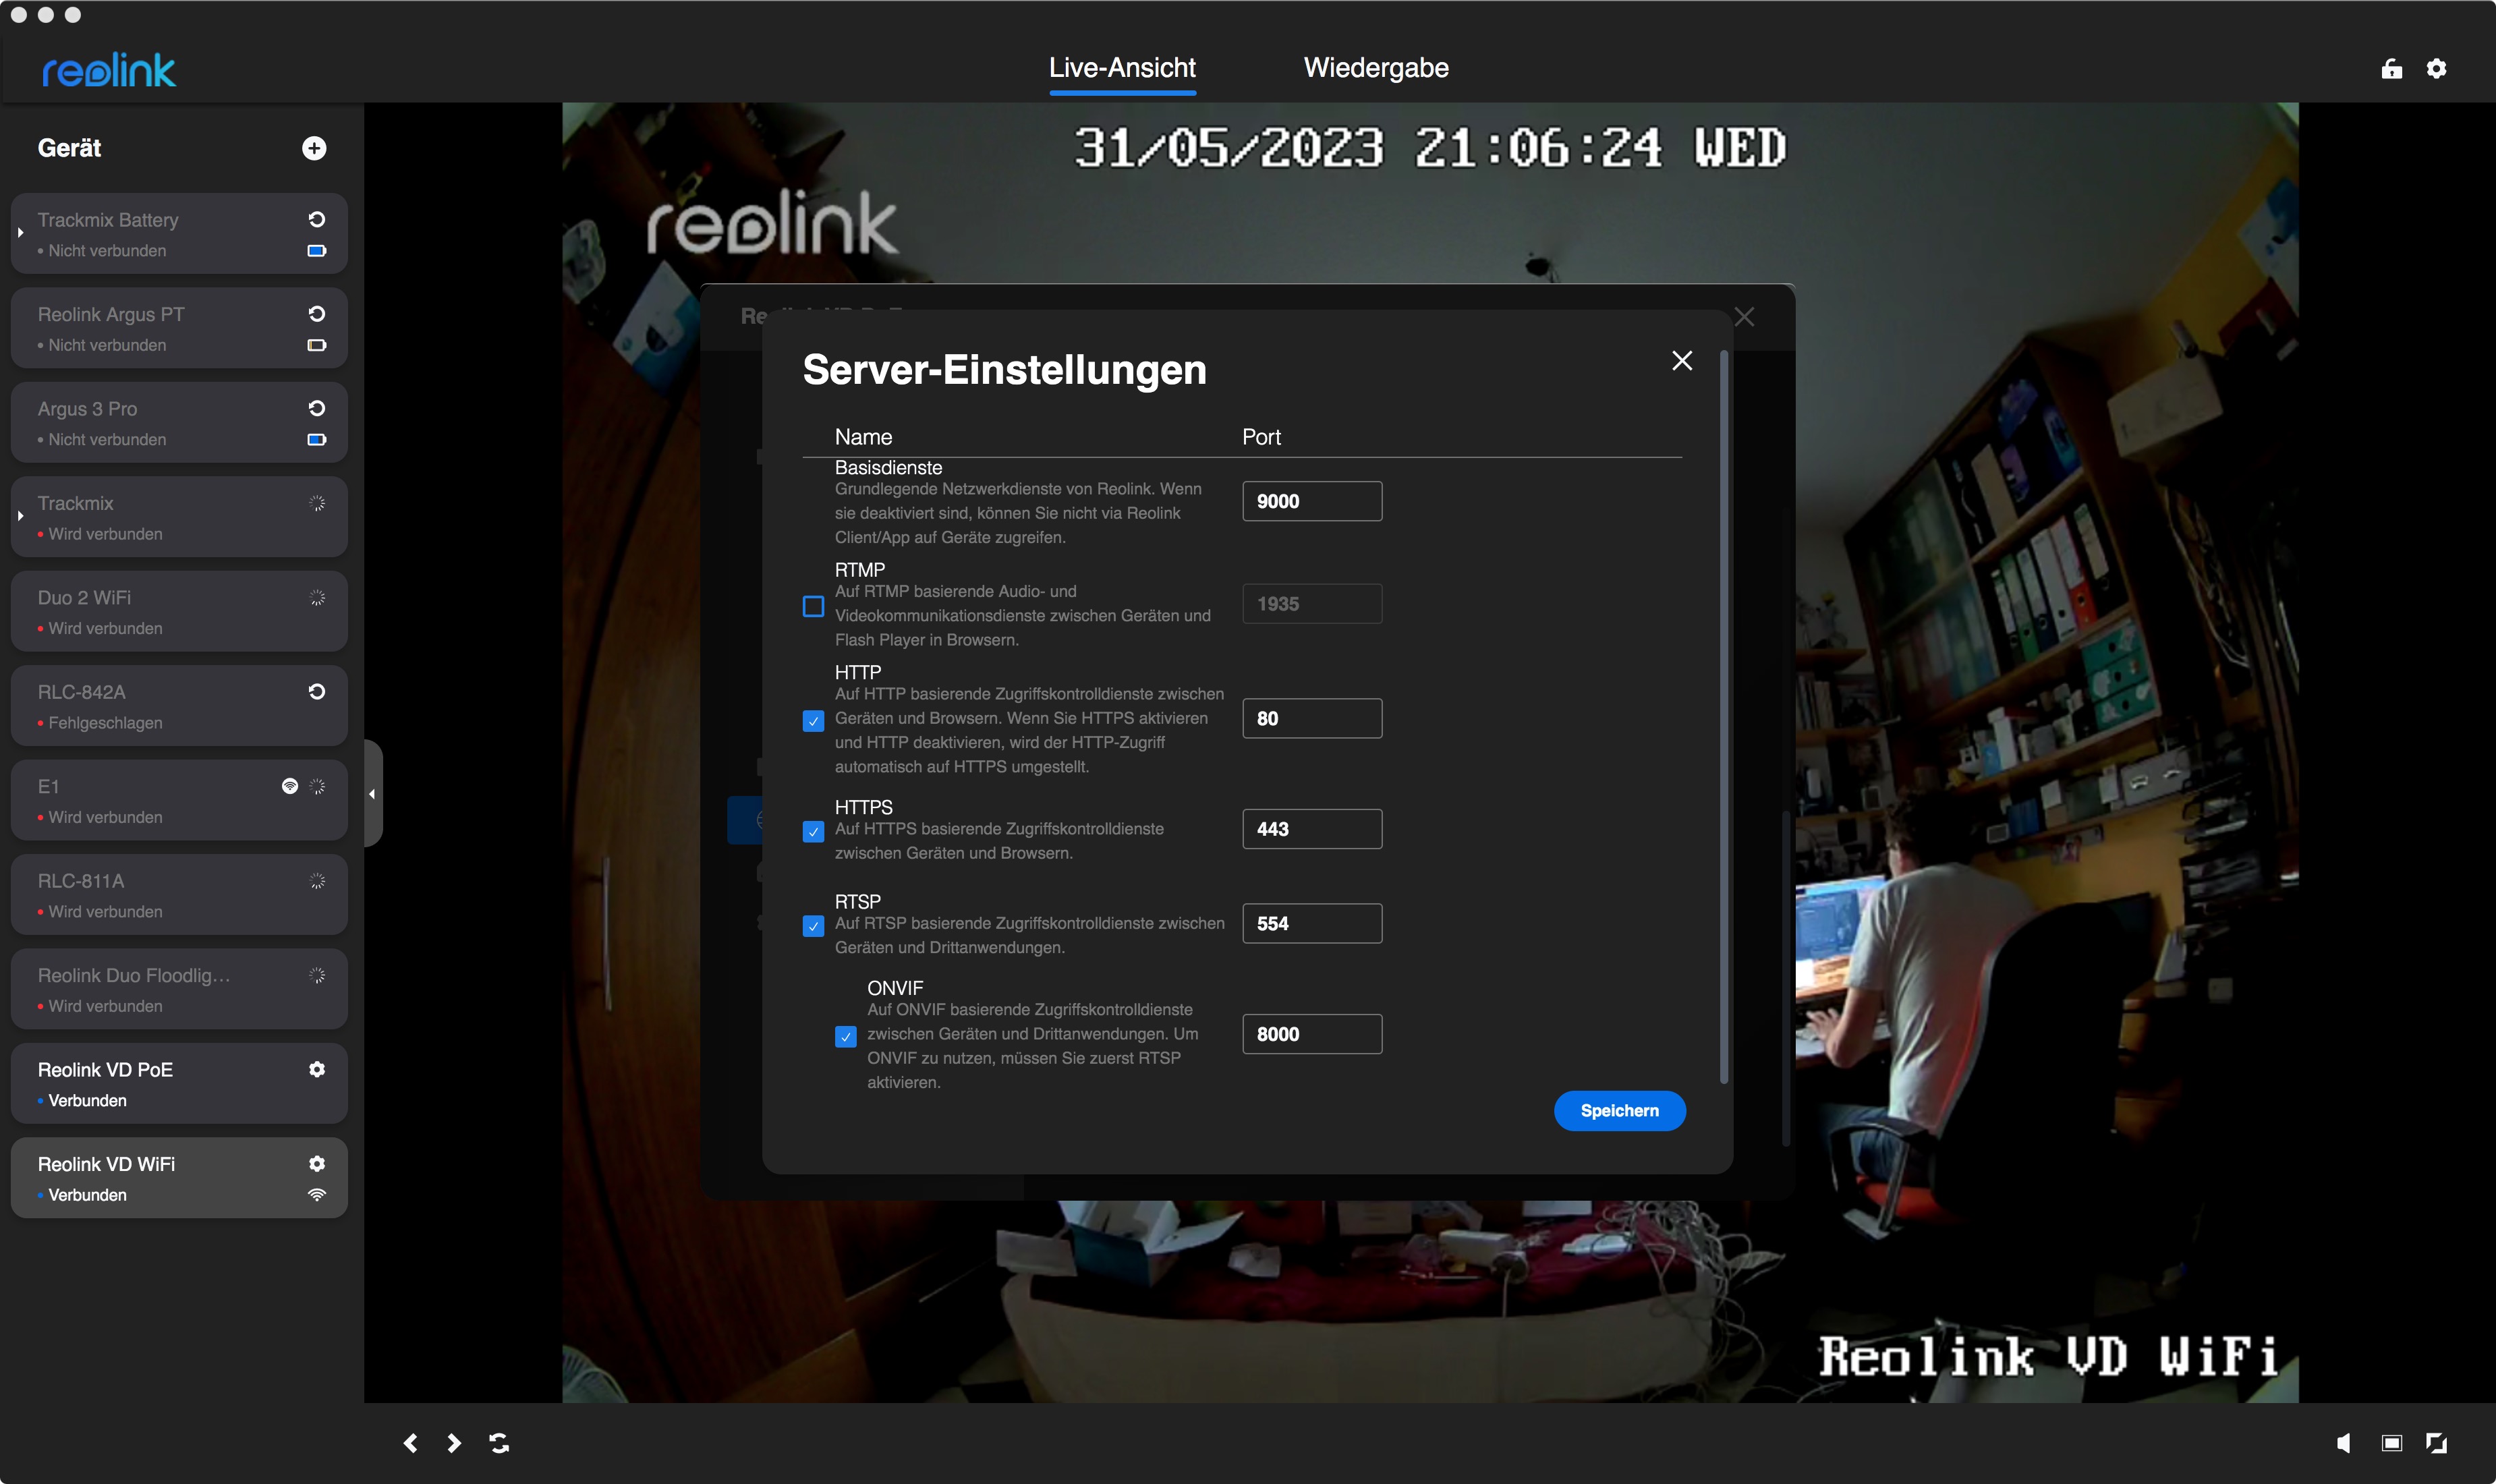Viewport: 2496px width, 1484px height.
Task: Collapse the device sidebar panel
Action: point(372,794)
